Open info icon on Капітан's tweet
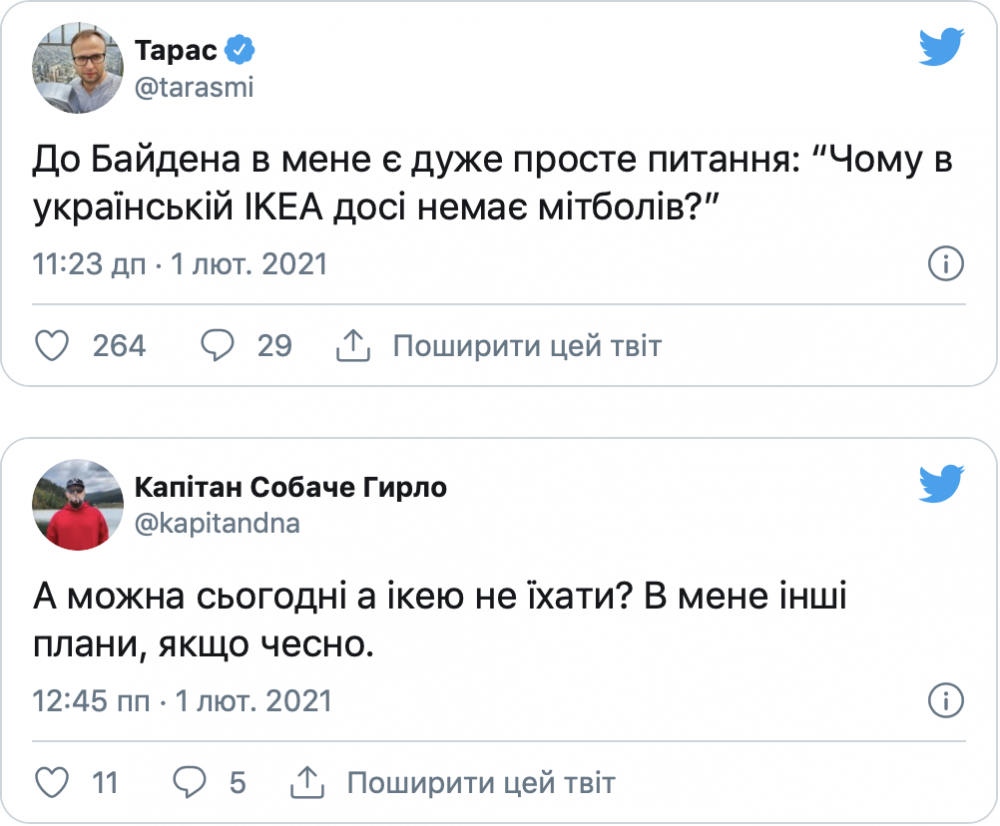 tap(945, 700)
